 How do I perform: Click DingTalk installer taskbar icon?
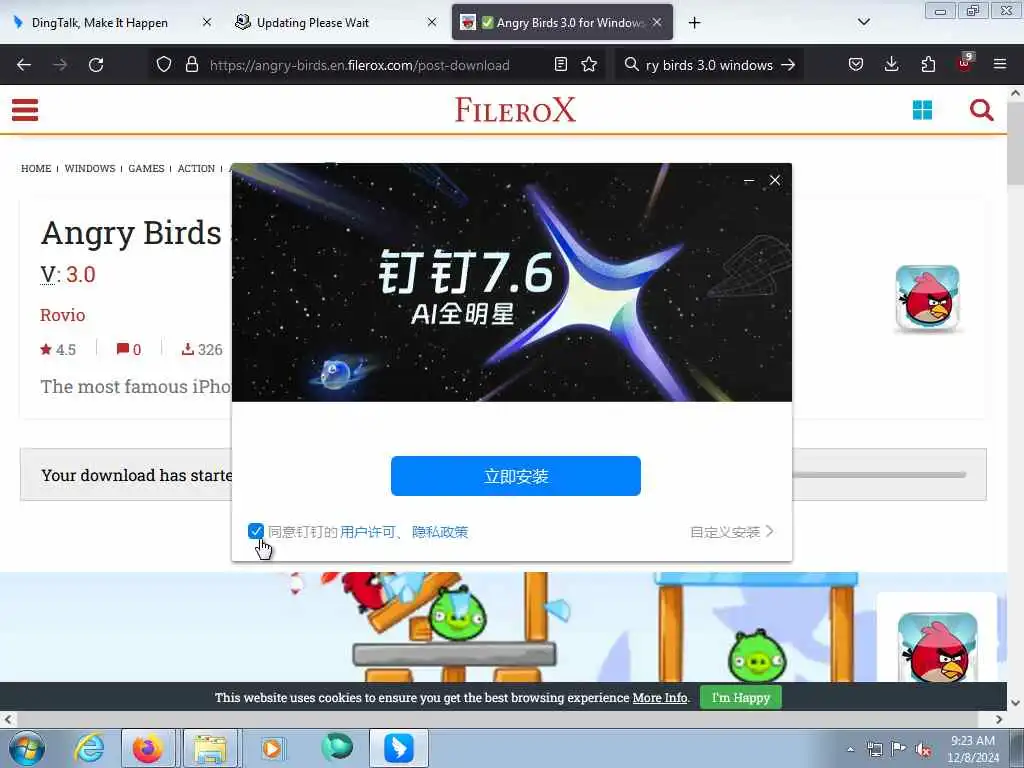click(398, 748)
